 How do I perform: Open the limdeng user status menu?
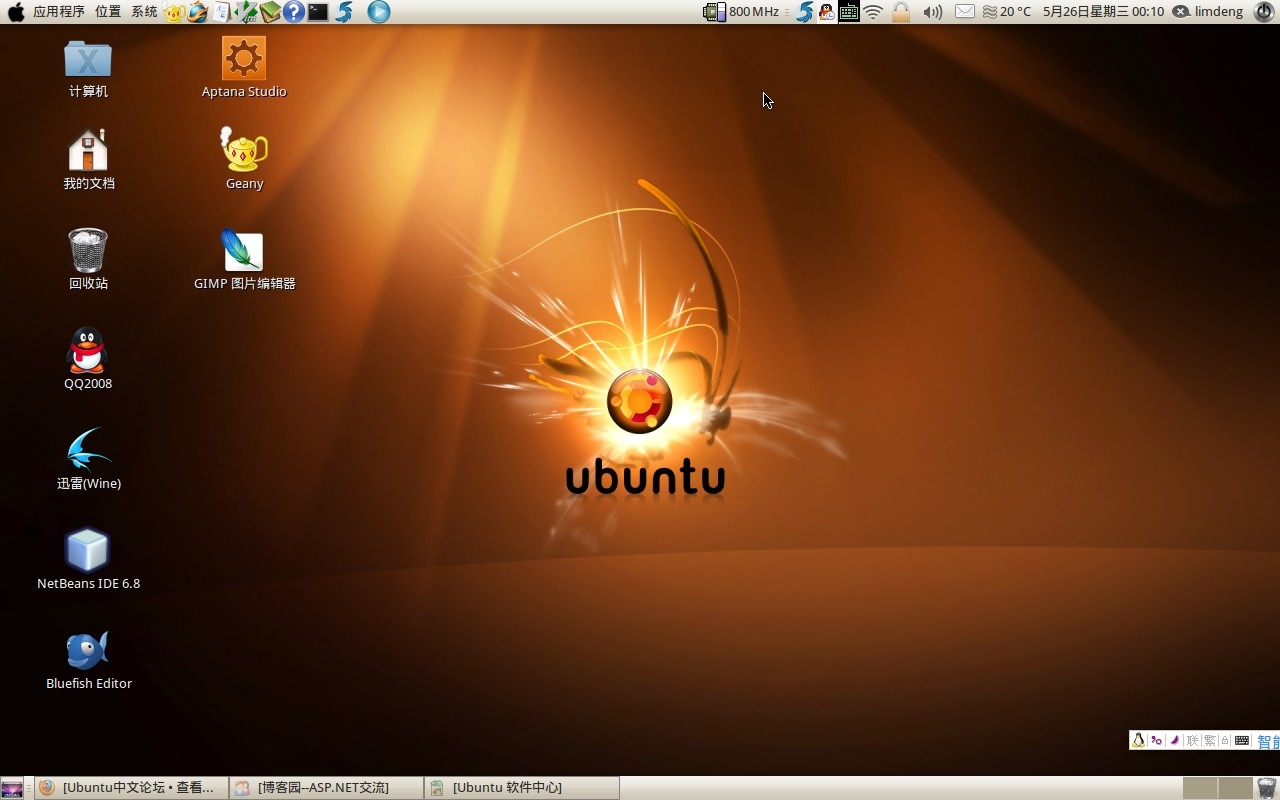click(x=1207, y=12)
